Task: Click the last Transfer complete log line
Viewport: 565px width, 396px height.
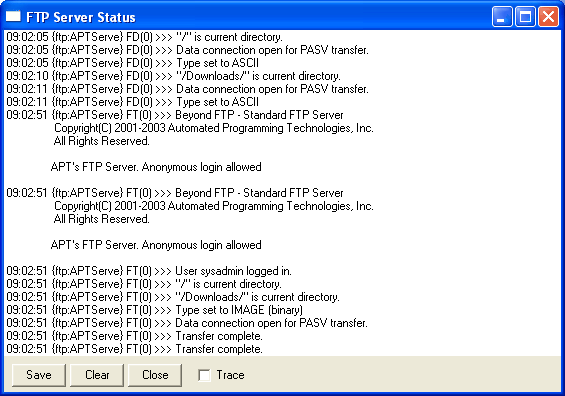Action: point(134,349)
